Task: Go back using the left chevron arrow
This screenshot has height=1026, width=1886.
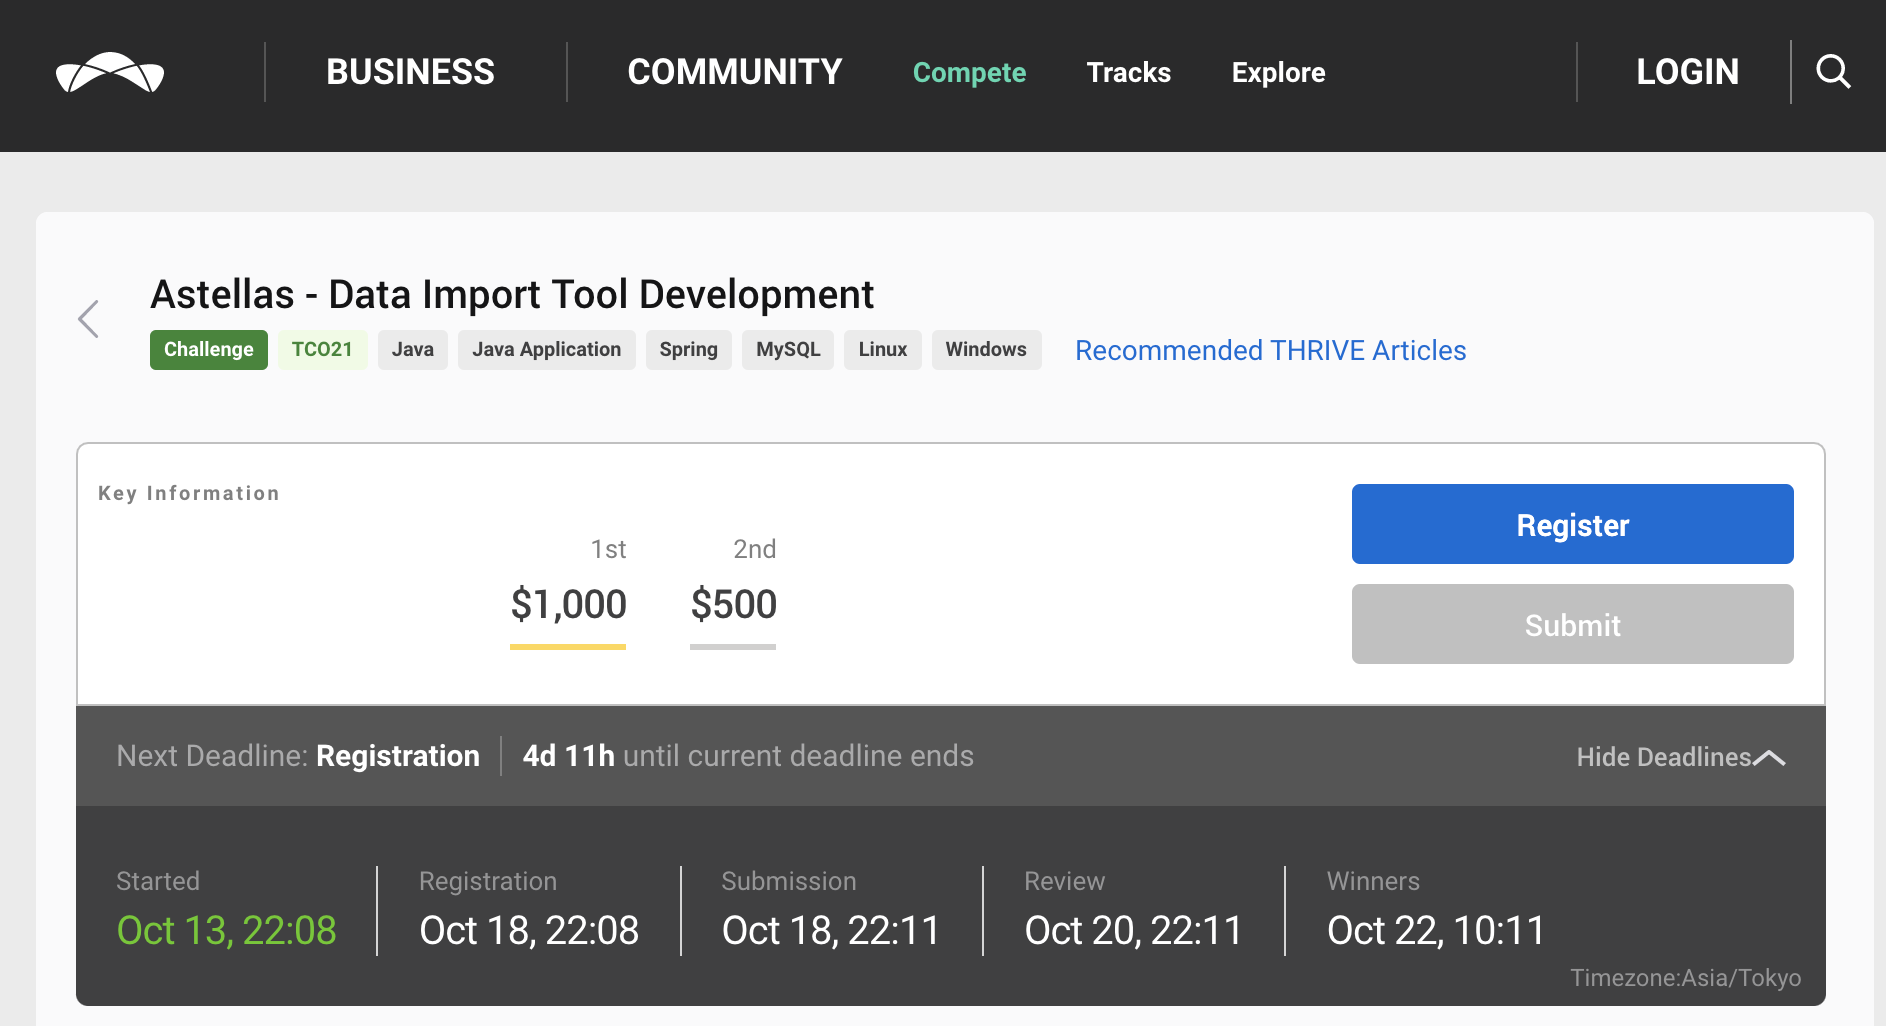Action: [x=89, y=319]
